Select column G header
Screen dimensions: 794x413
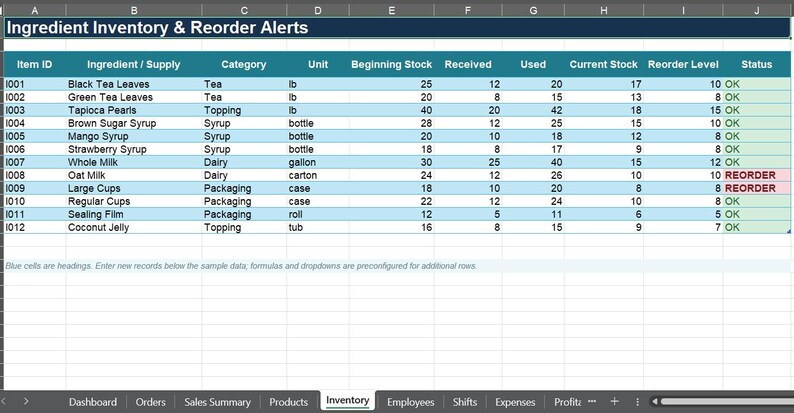click(533, 11)
